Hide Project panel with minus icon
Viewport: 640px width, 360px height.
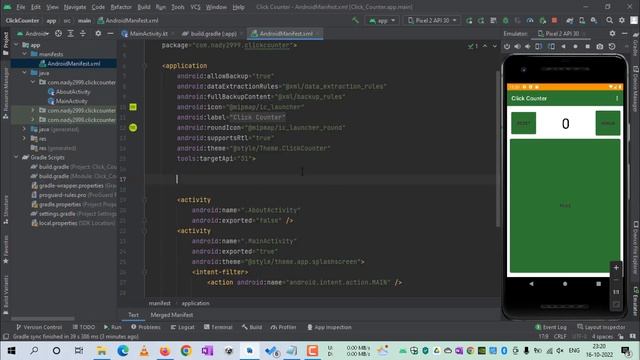coord(110,33)
